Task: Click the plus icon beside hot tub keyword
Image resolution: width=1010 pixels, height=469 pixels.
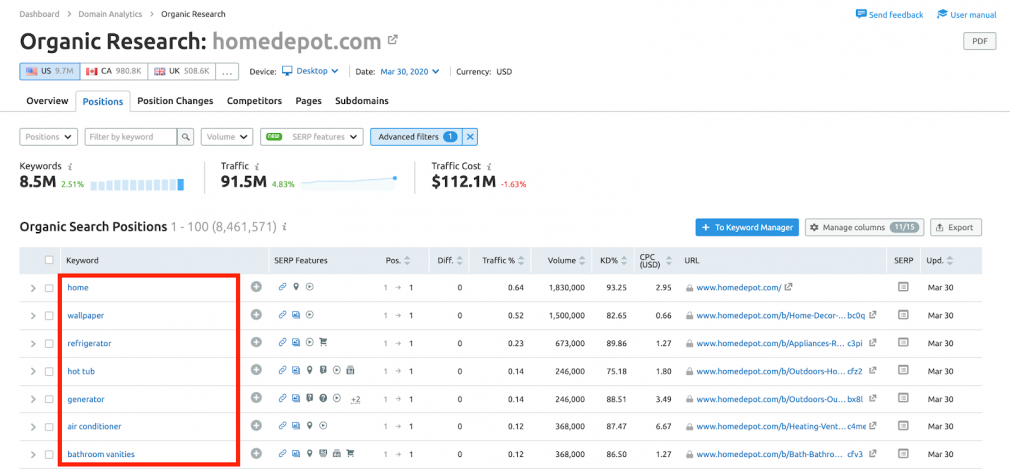Action: 256,370
